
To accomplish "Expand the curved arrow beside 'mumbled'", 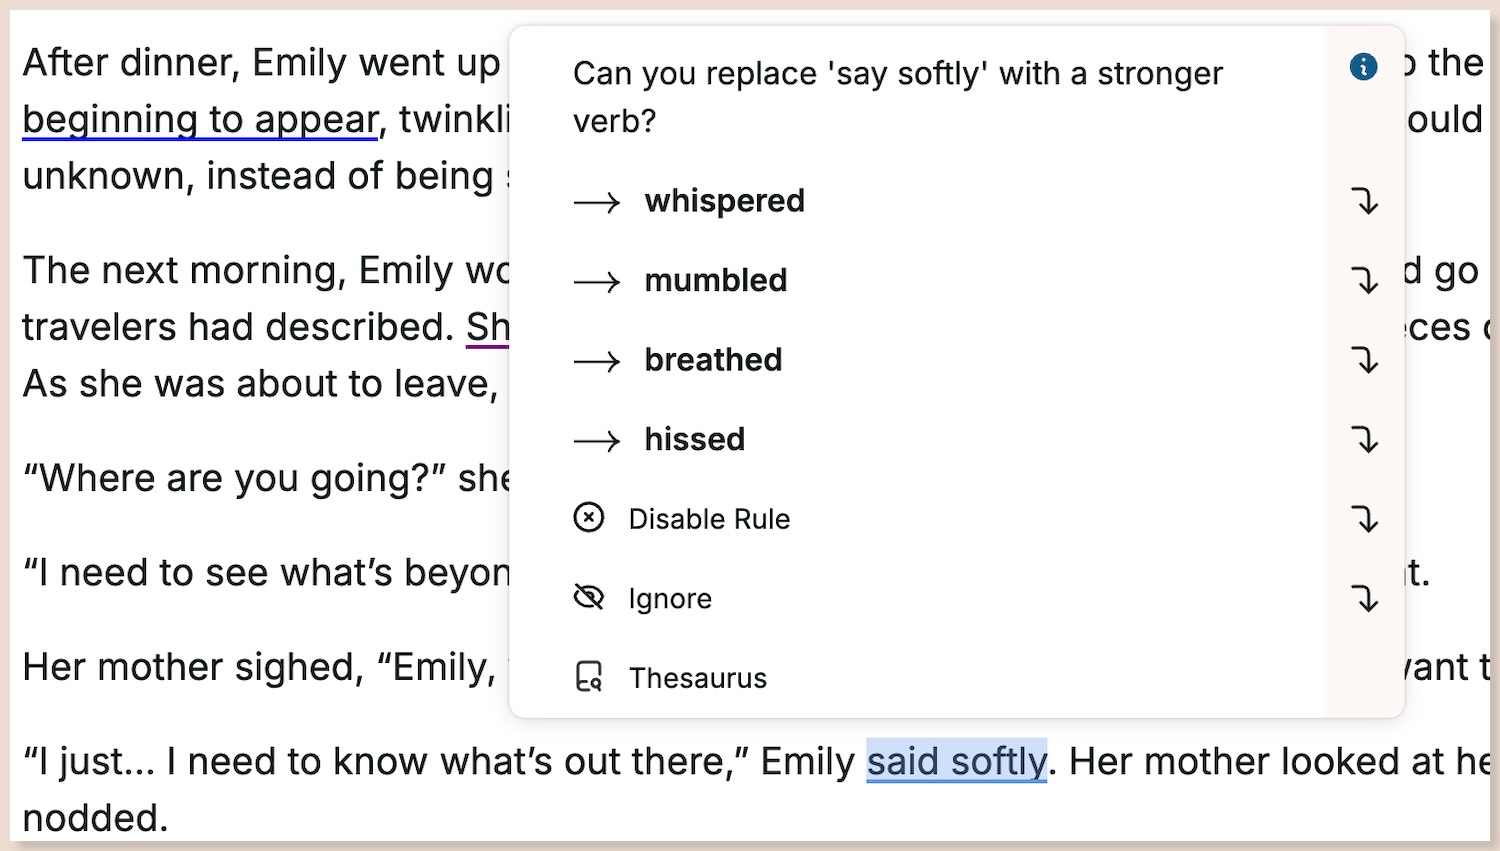I will 1365,280.
